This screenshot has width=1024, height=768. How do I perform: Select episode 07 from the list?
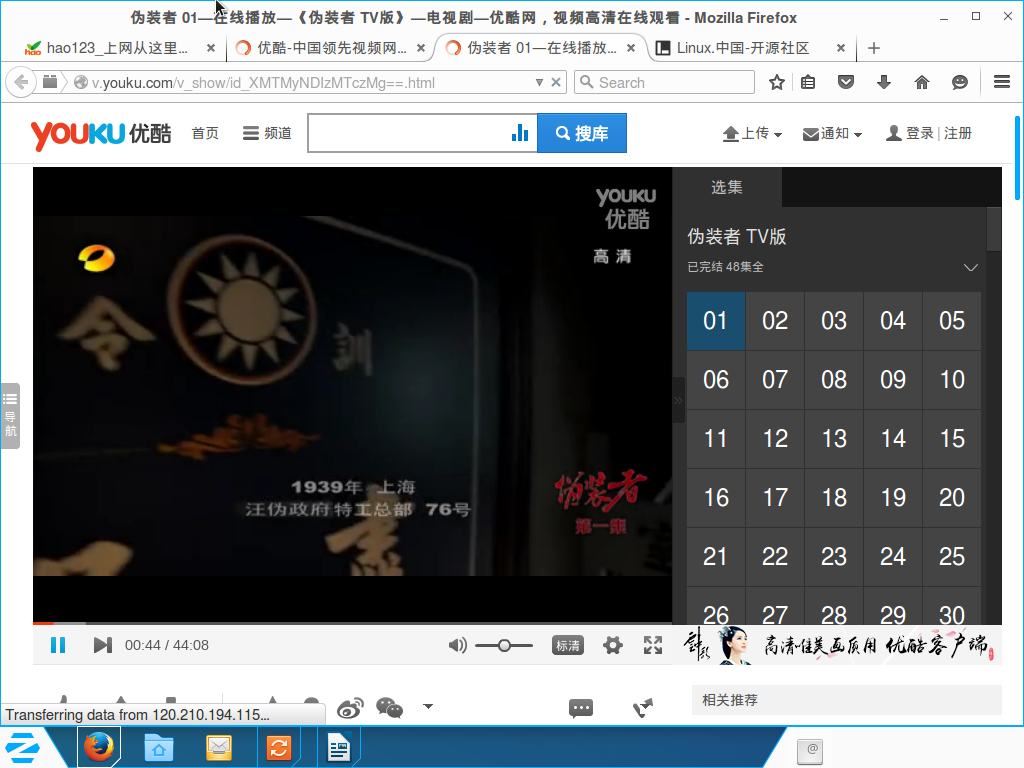tap(775, 380)
